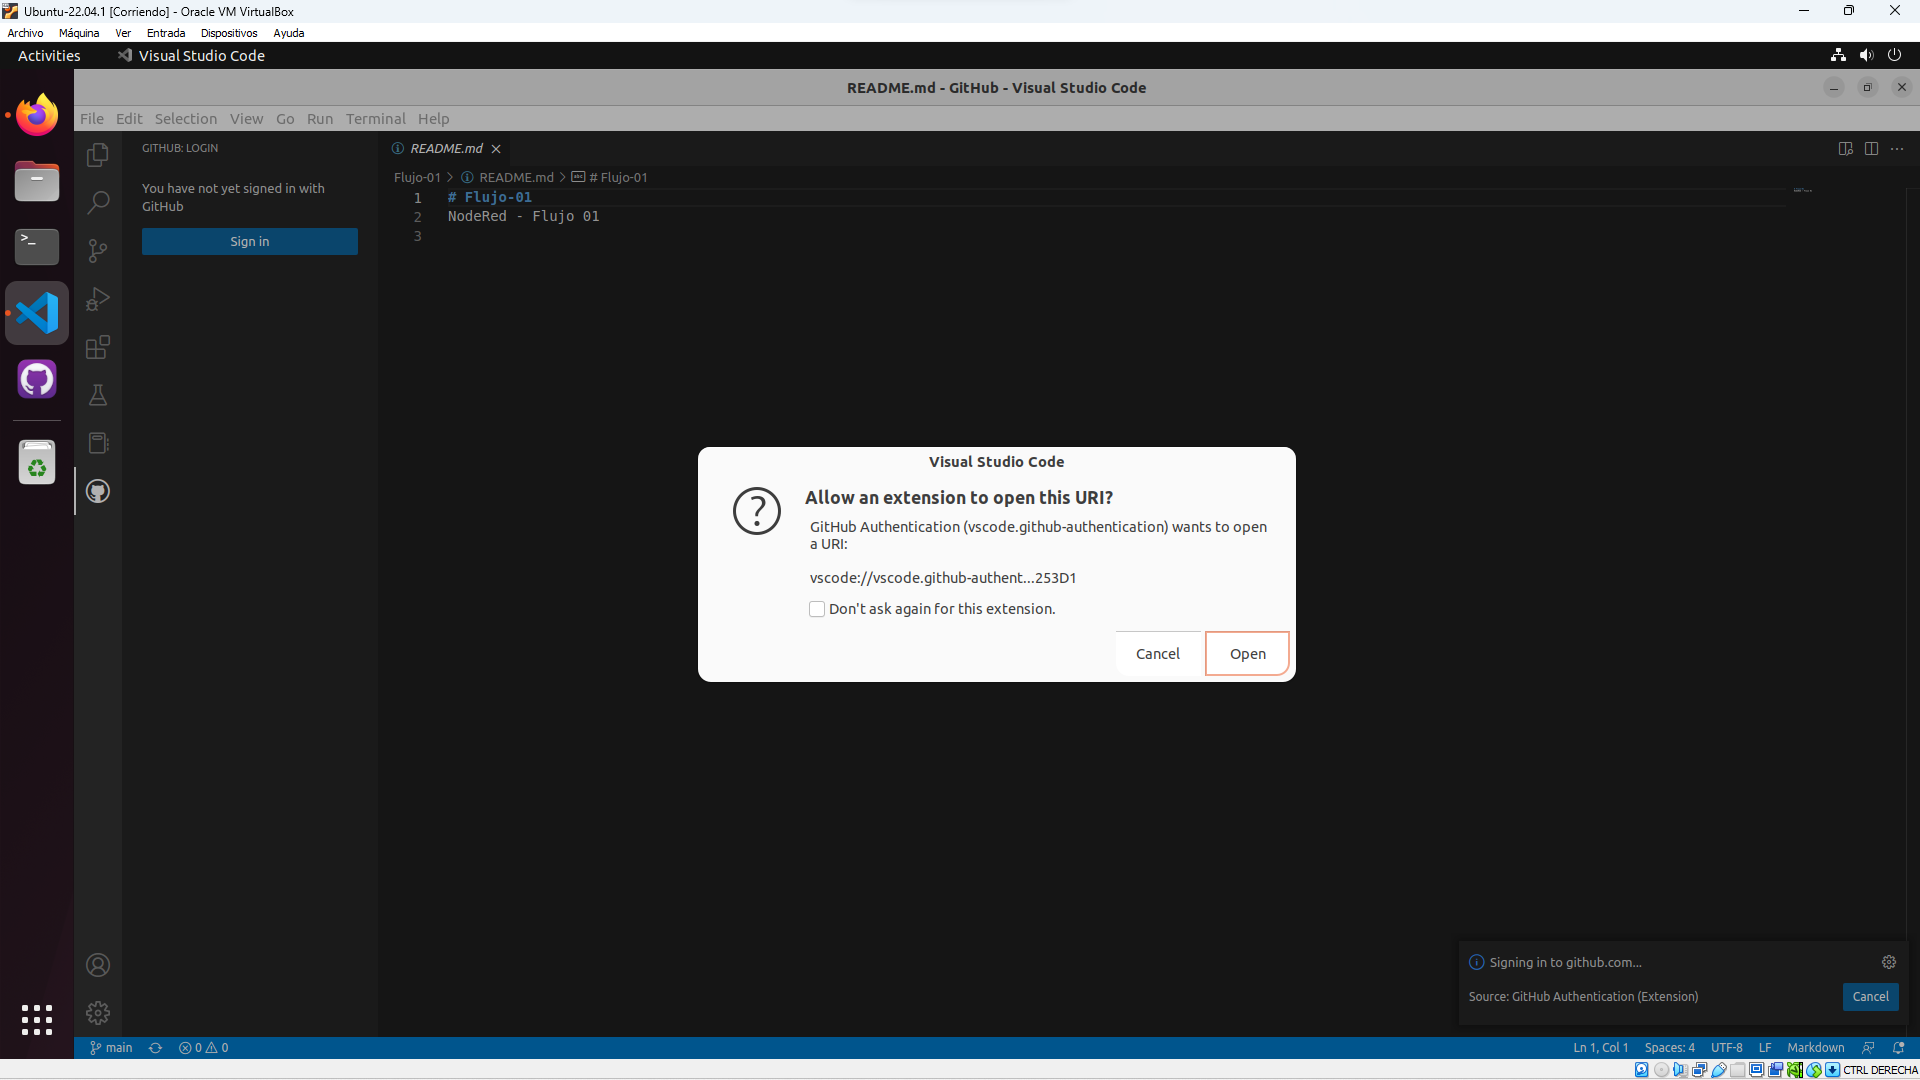Viewport: 1920px width, 1080px height.
Task: Open the Search view icon
Action: click(98, 203)
